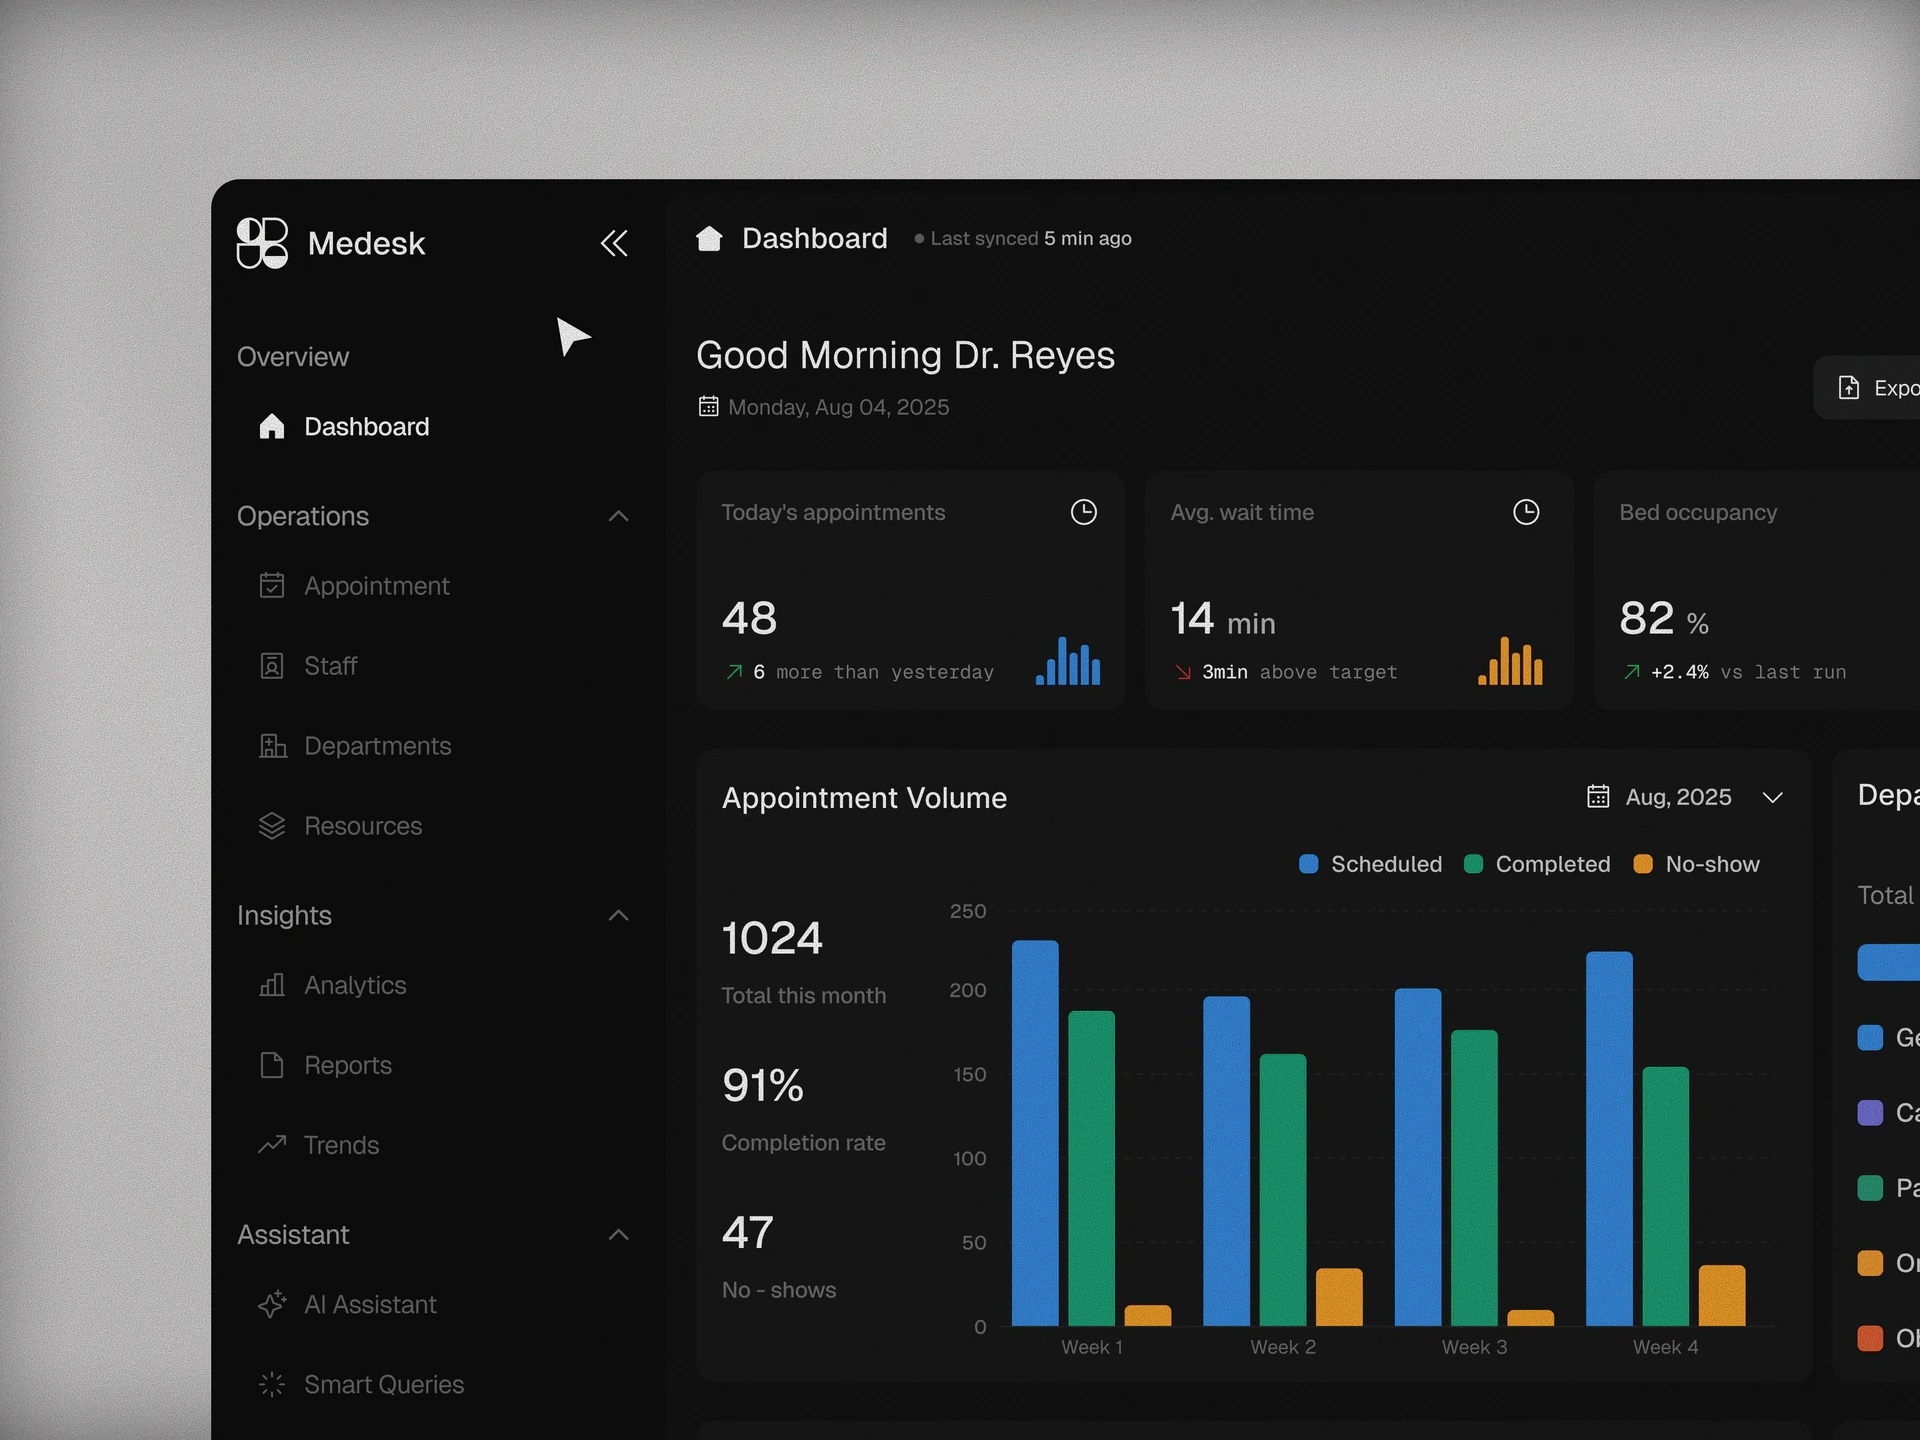Toggle the Scheduled legend swatch
This screenshot has width=1920, height=1440.
click(x=1308, y=864)
